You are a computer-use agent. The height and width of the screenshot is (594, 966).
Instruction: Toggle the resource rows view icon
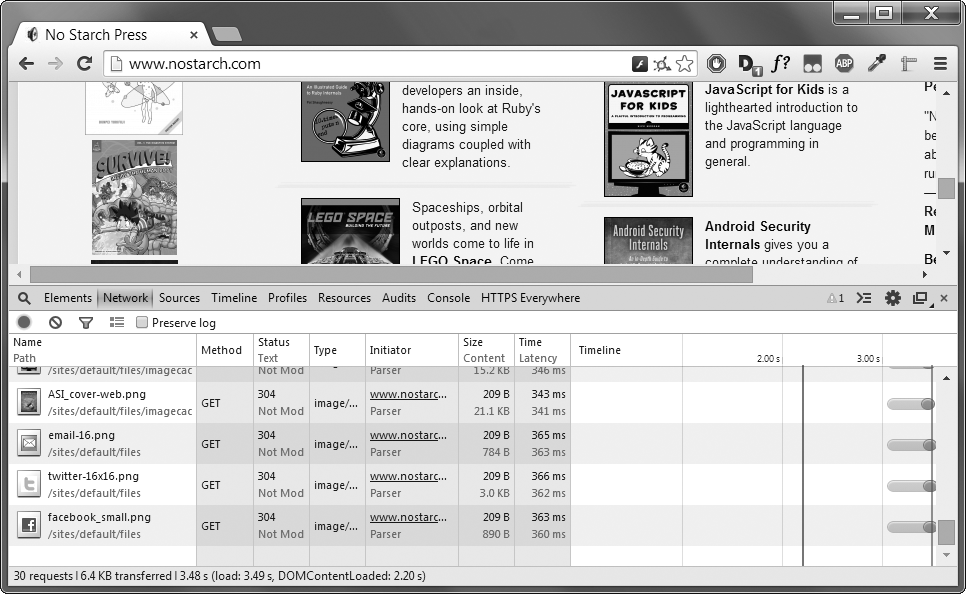coord(116,322)
